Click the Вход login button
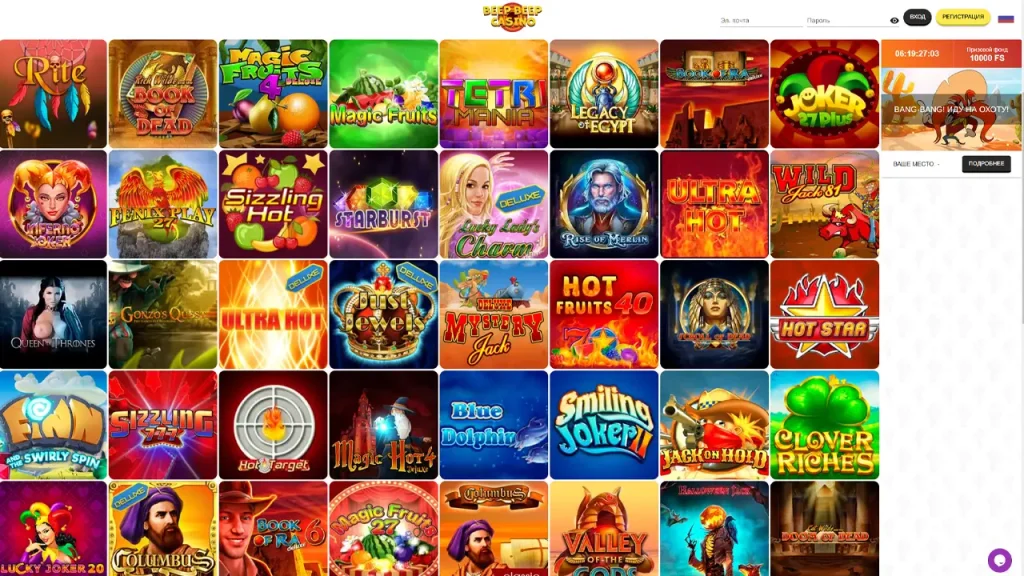The height and width of the screenshot is (576, 1024). 917,17
